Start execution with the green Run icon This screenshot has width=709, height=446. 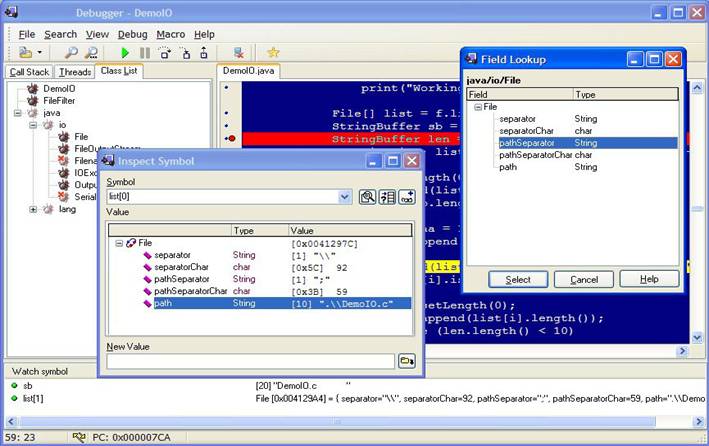tap(125, 53)
